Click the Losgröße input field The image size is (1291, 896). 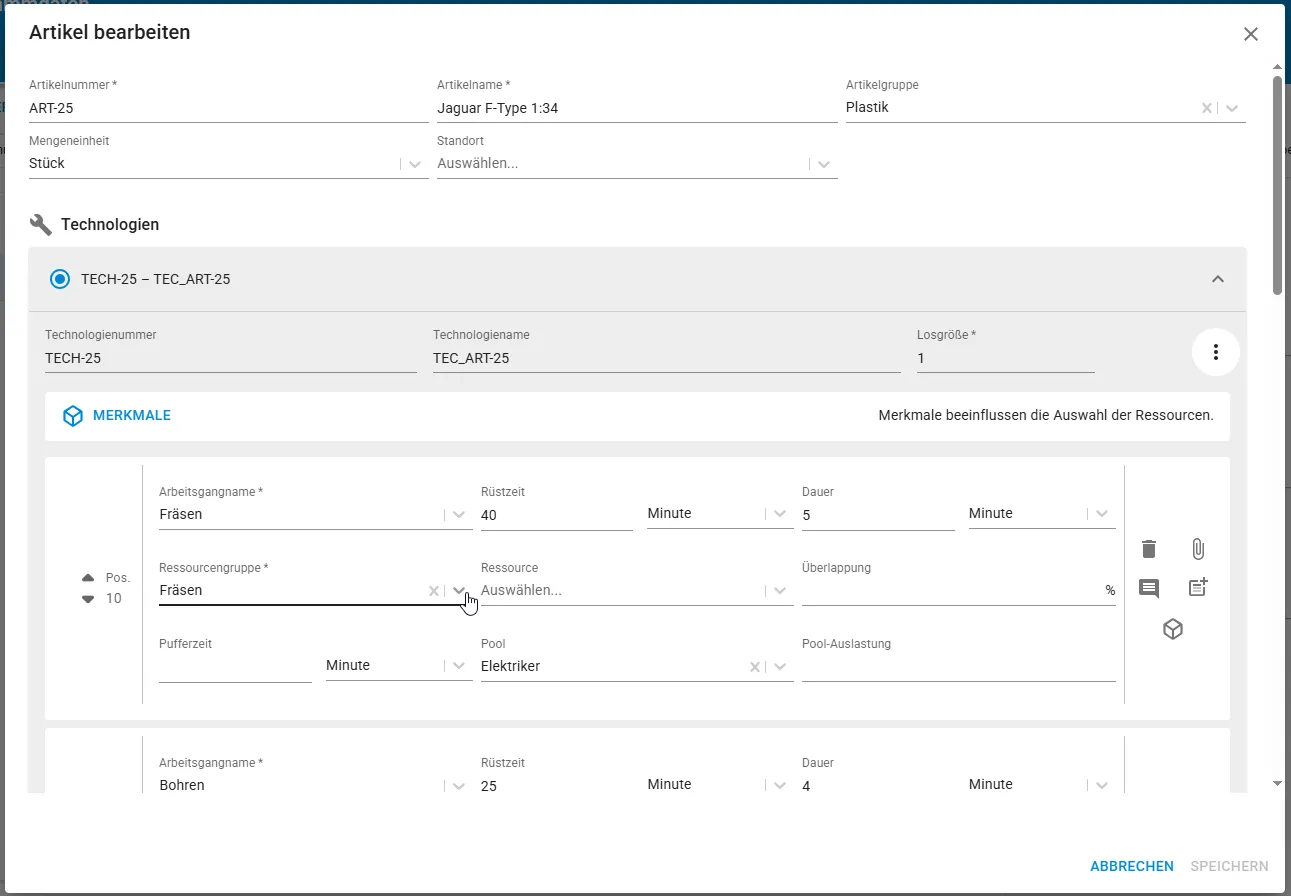click(1006, 358)
